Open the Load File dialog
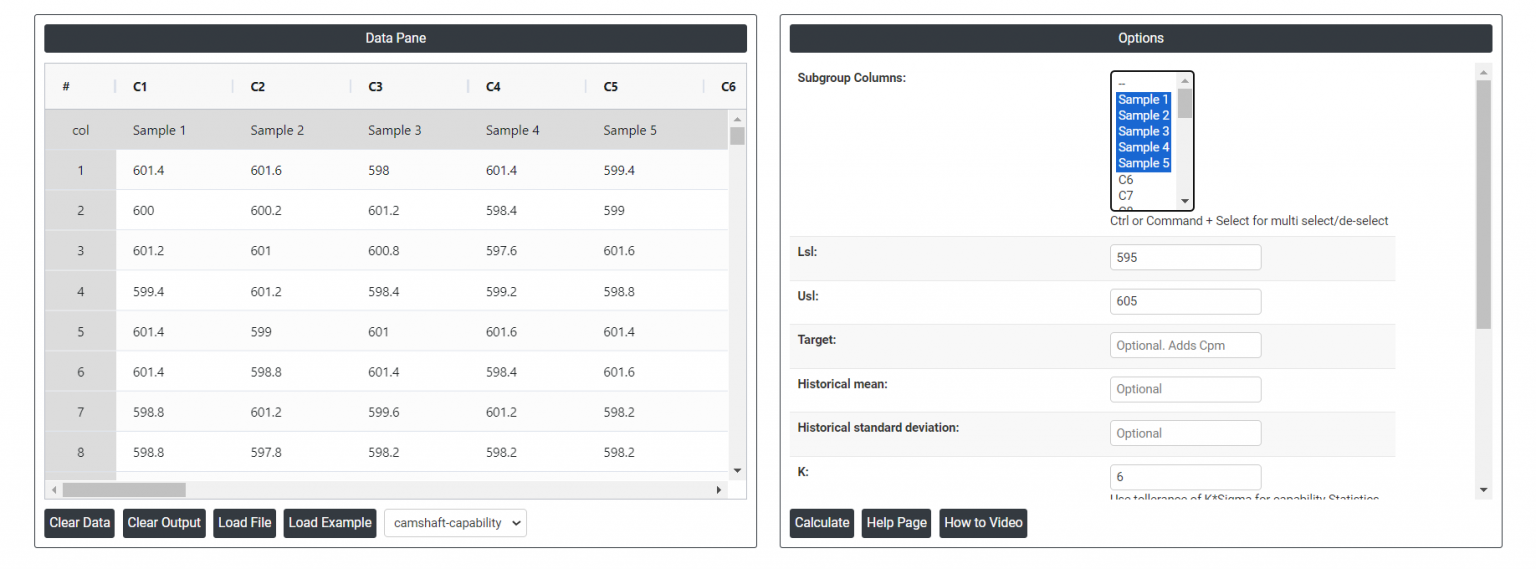Screen dimensions: 1536x569 (x=245, y=523)
